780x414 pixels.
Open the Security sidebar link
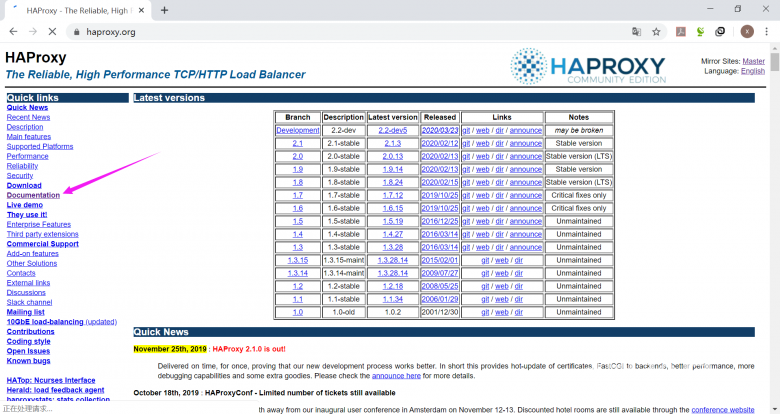pyautogui.click(x=20, y=176)
